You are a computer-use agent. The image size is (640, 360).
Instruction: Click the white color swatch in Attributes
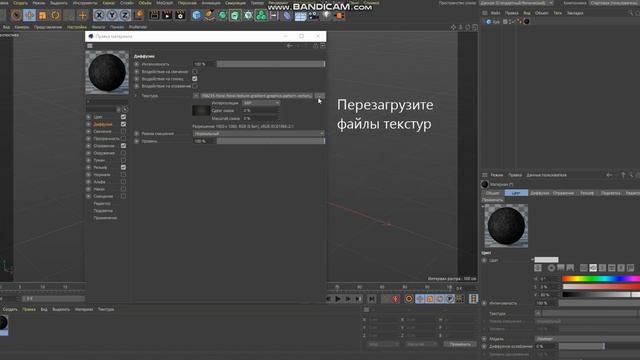(x=547, y=260)
